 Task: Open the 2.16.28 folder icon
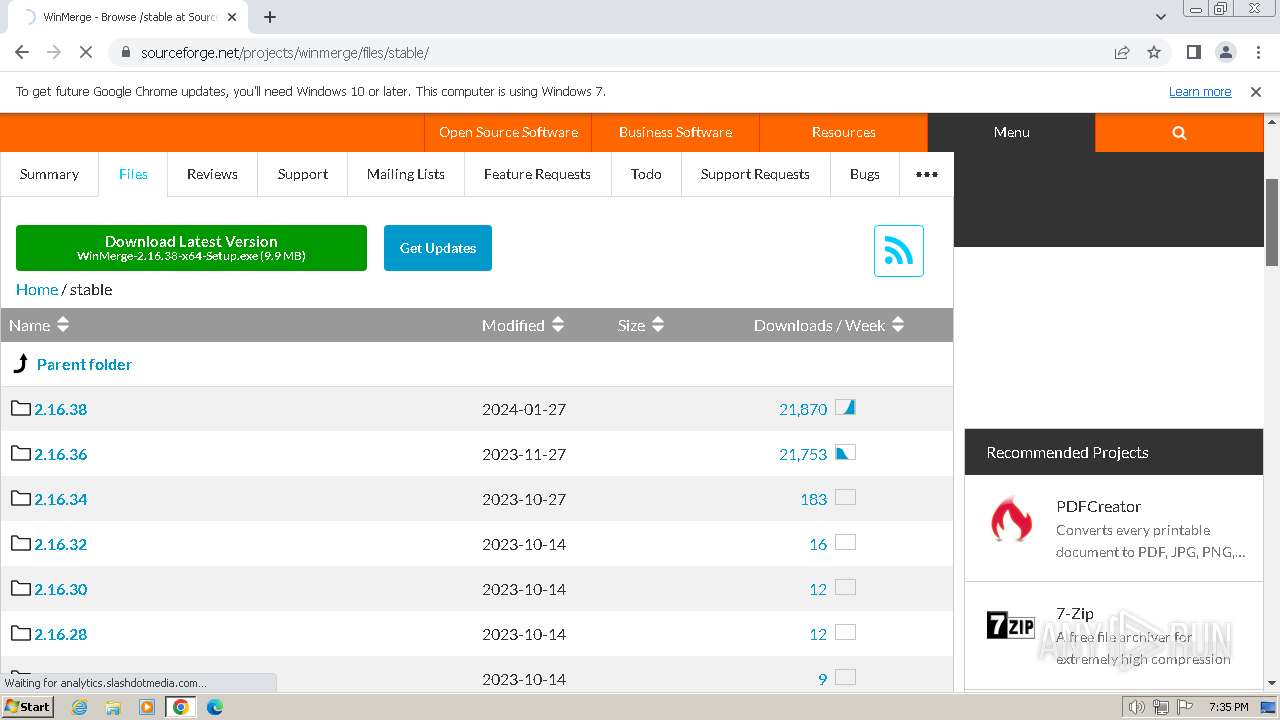(21, 633)
